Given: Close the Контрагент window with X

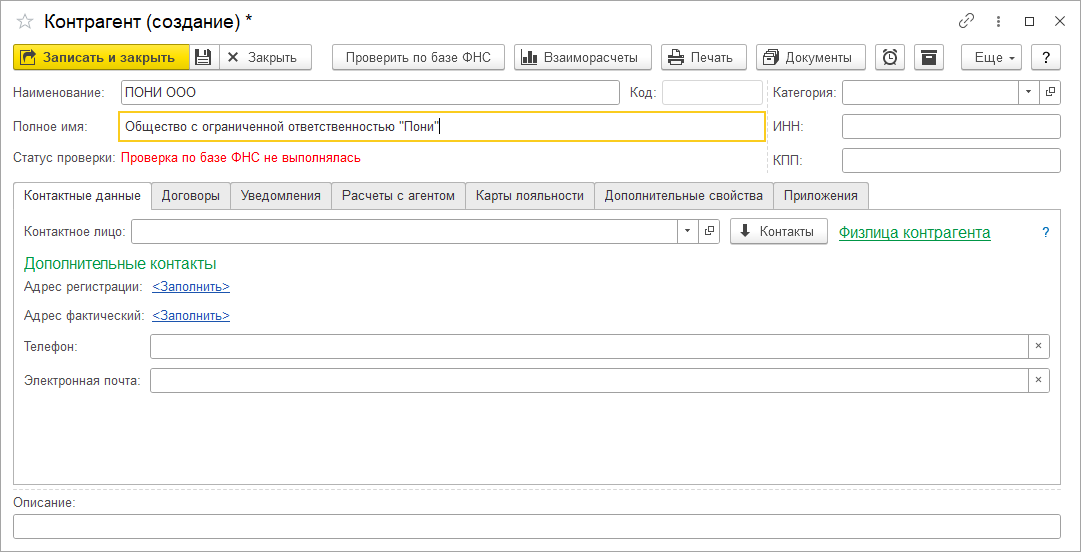Looking at the screenshot, I should pos(1060,21).
